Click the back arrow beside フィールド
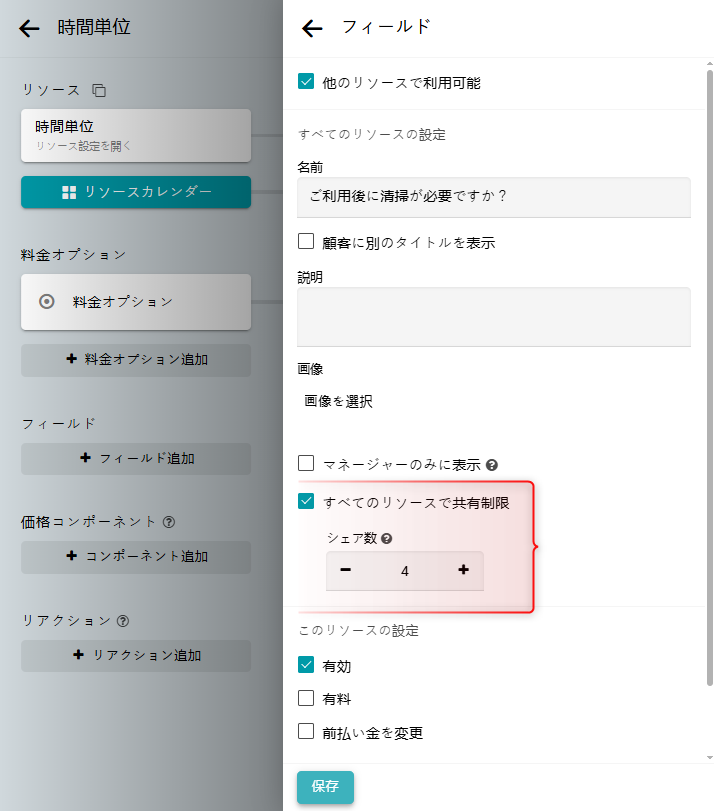Viewport: 714px width, 811px height. 312,29
